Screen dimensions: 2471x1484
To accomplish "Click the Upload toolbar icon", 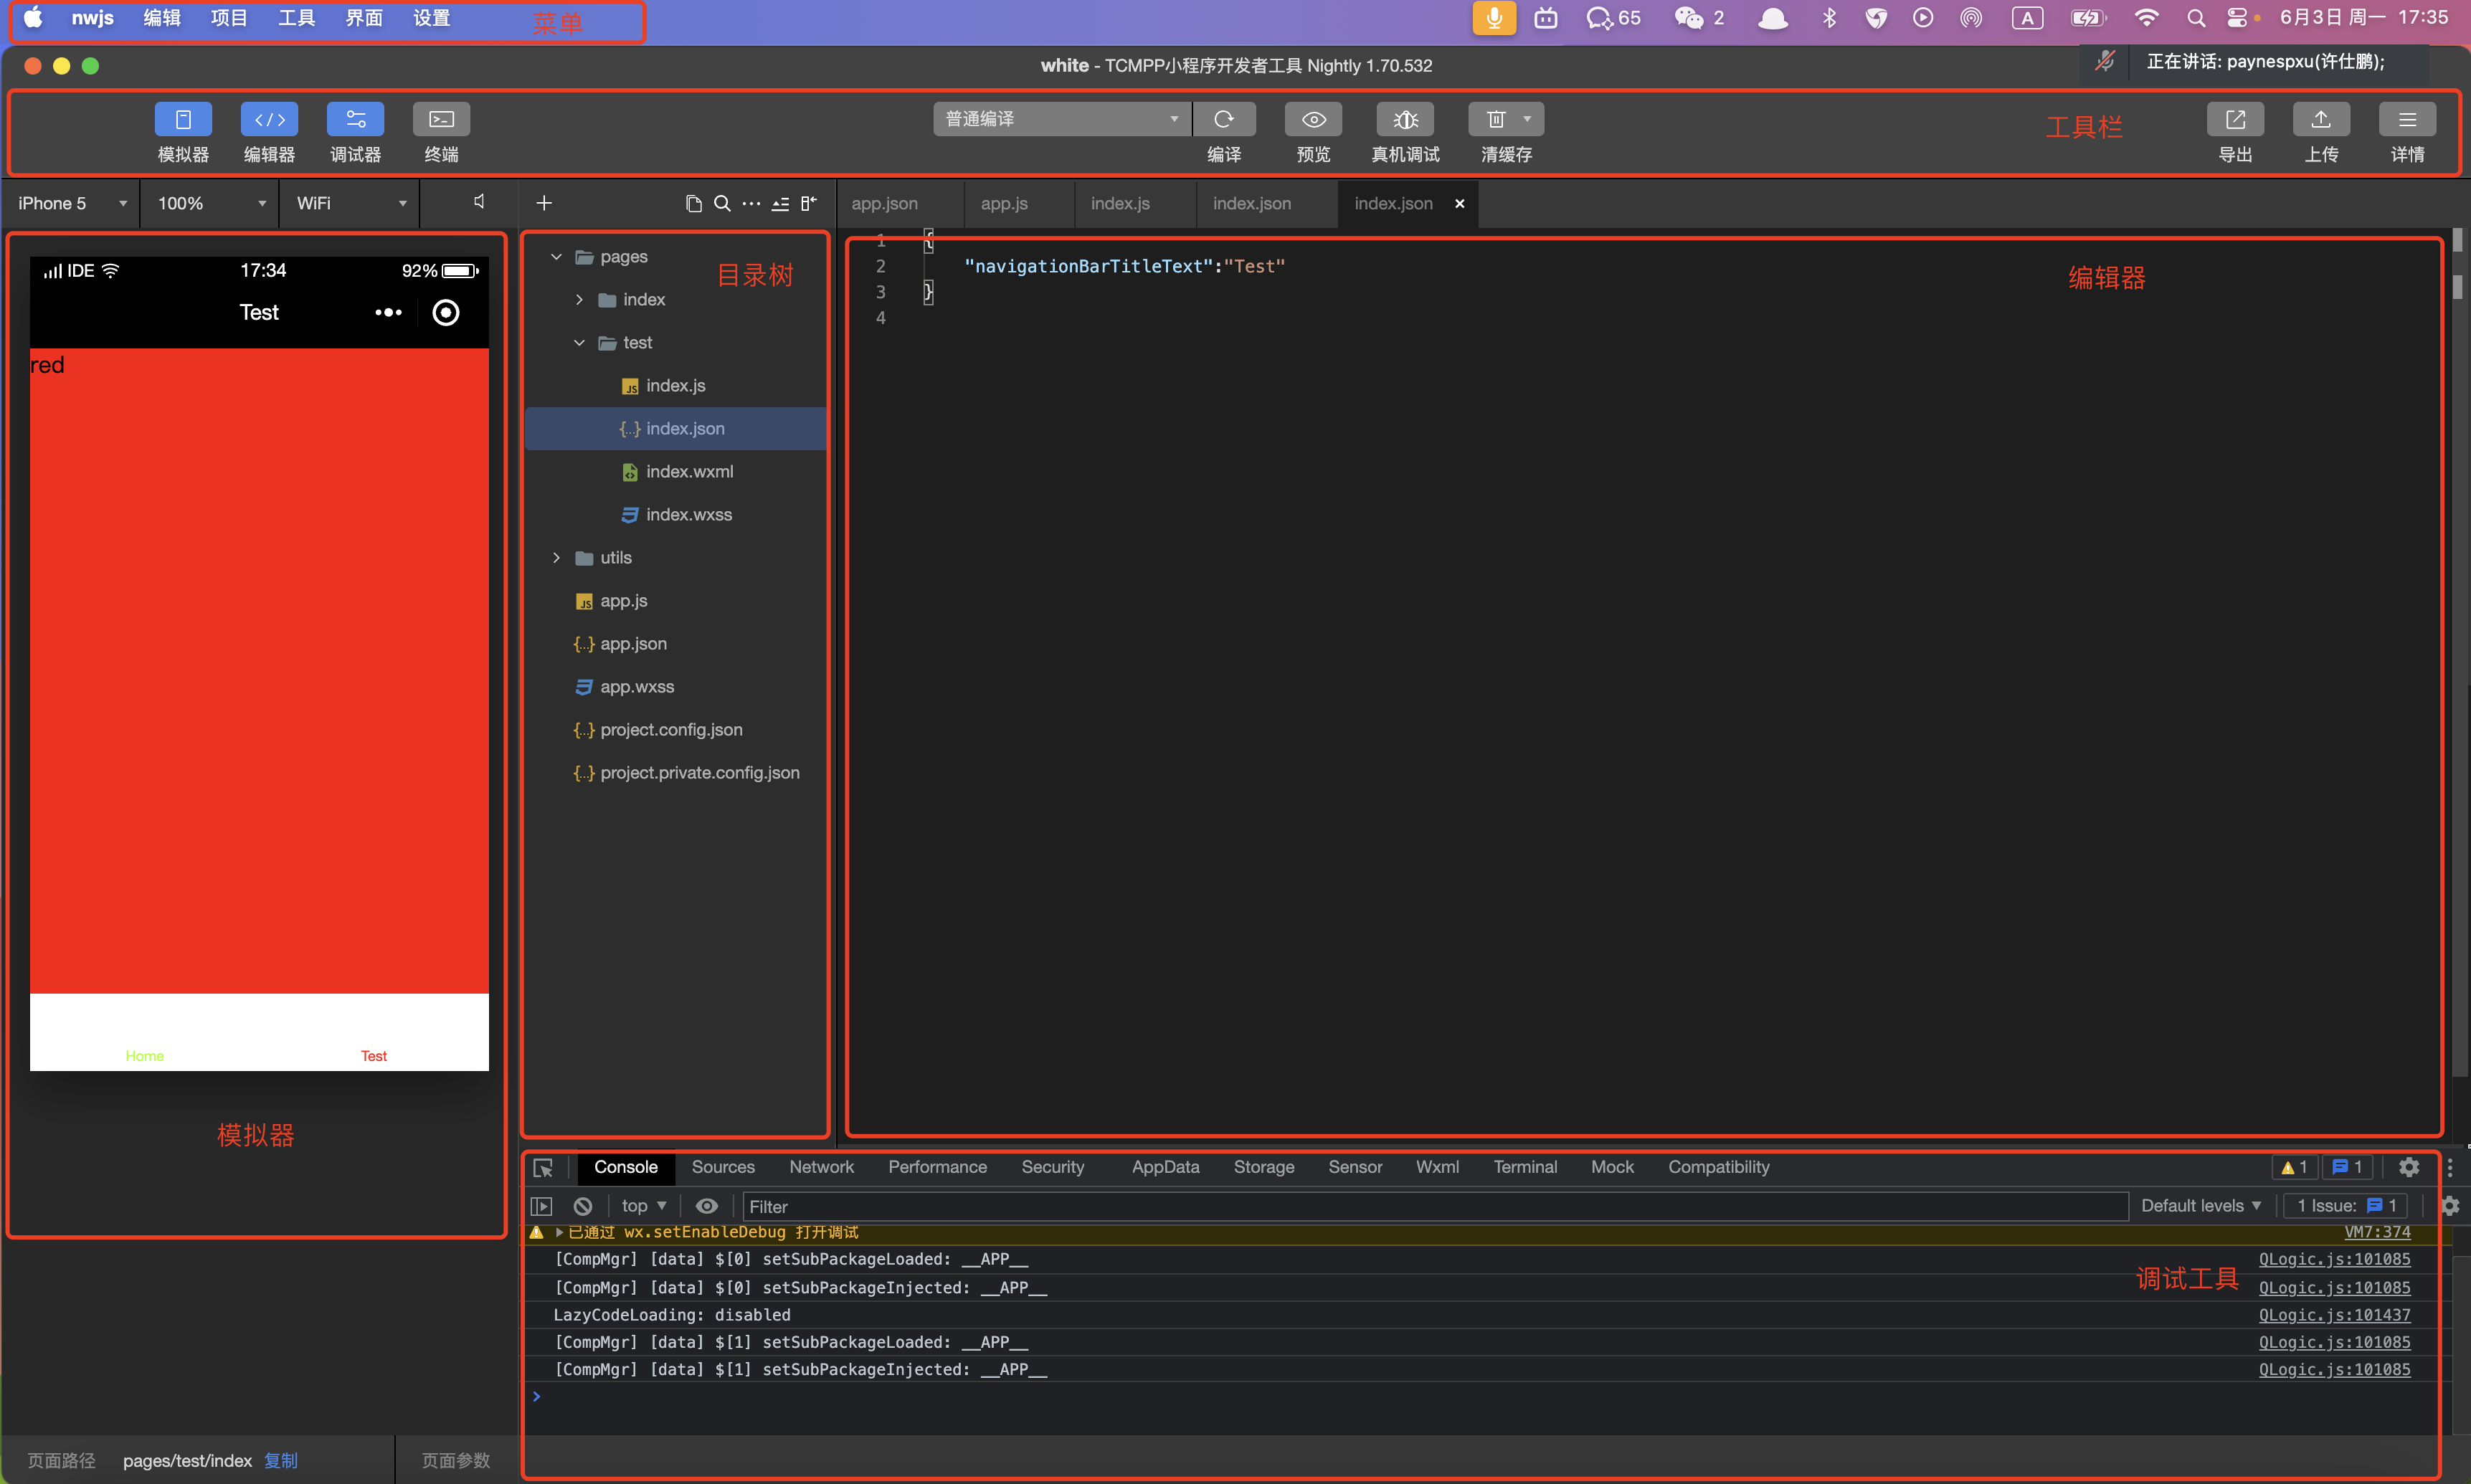I will click(2321, 119).
